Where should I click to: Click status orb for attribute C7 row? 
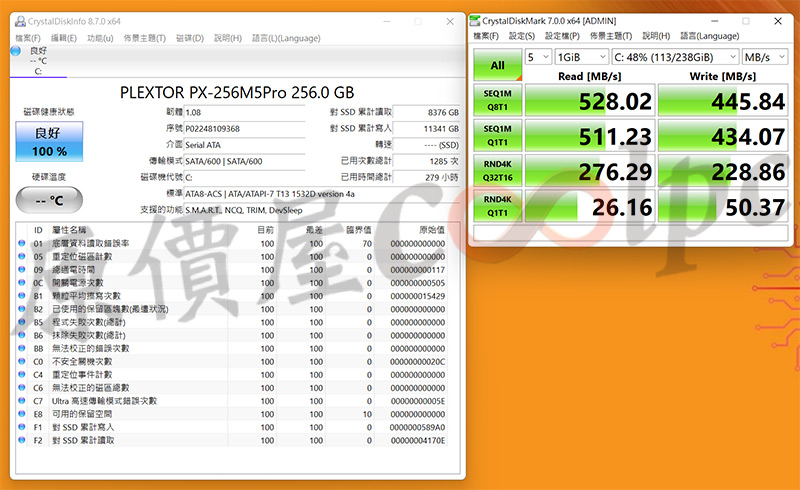pyautogui.click(x=21, y=401)
